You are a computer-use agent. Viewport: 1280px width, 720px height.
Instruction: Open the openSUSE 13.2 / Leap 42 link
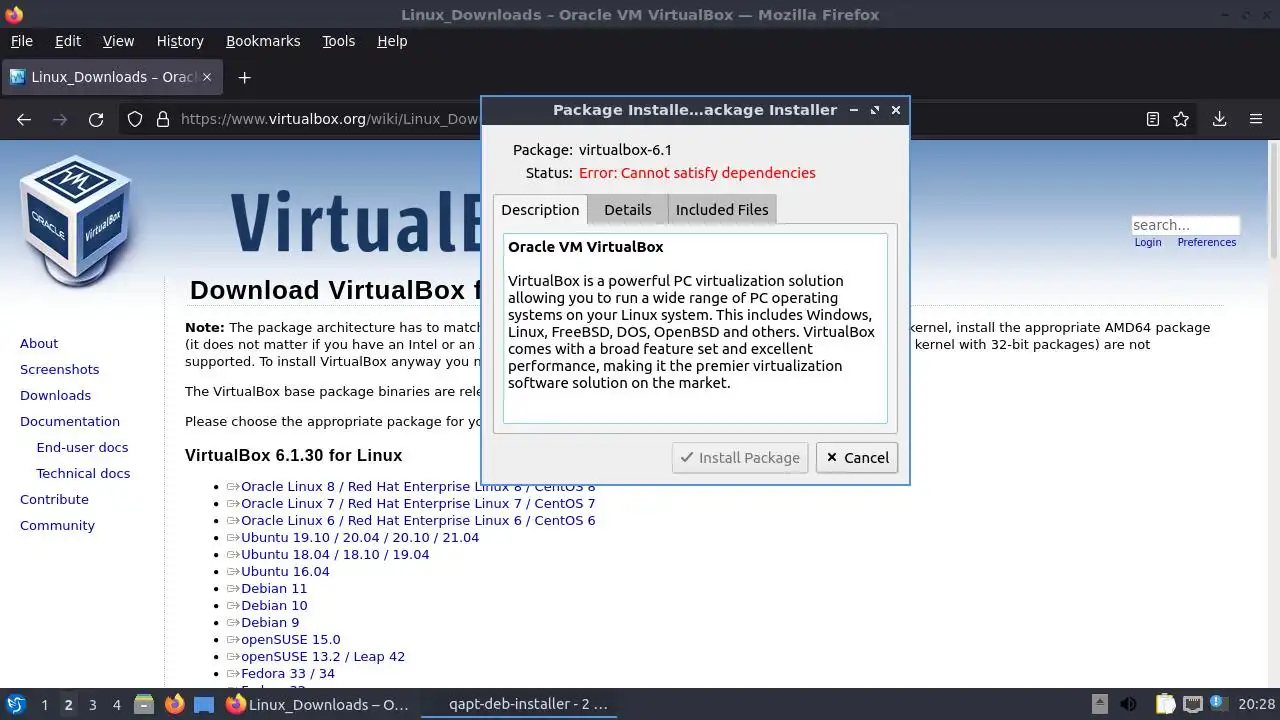(323, 656)
